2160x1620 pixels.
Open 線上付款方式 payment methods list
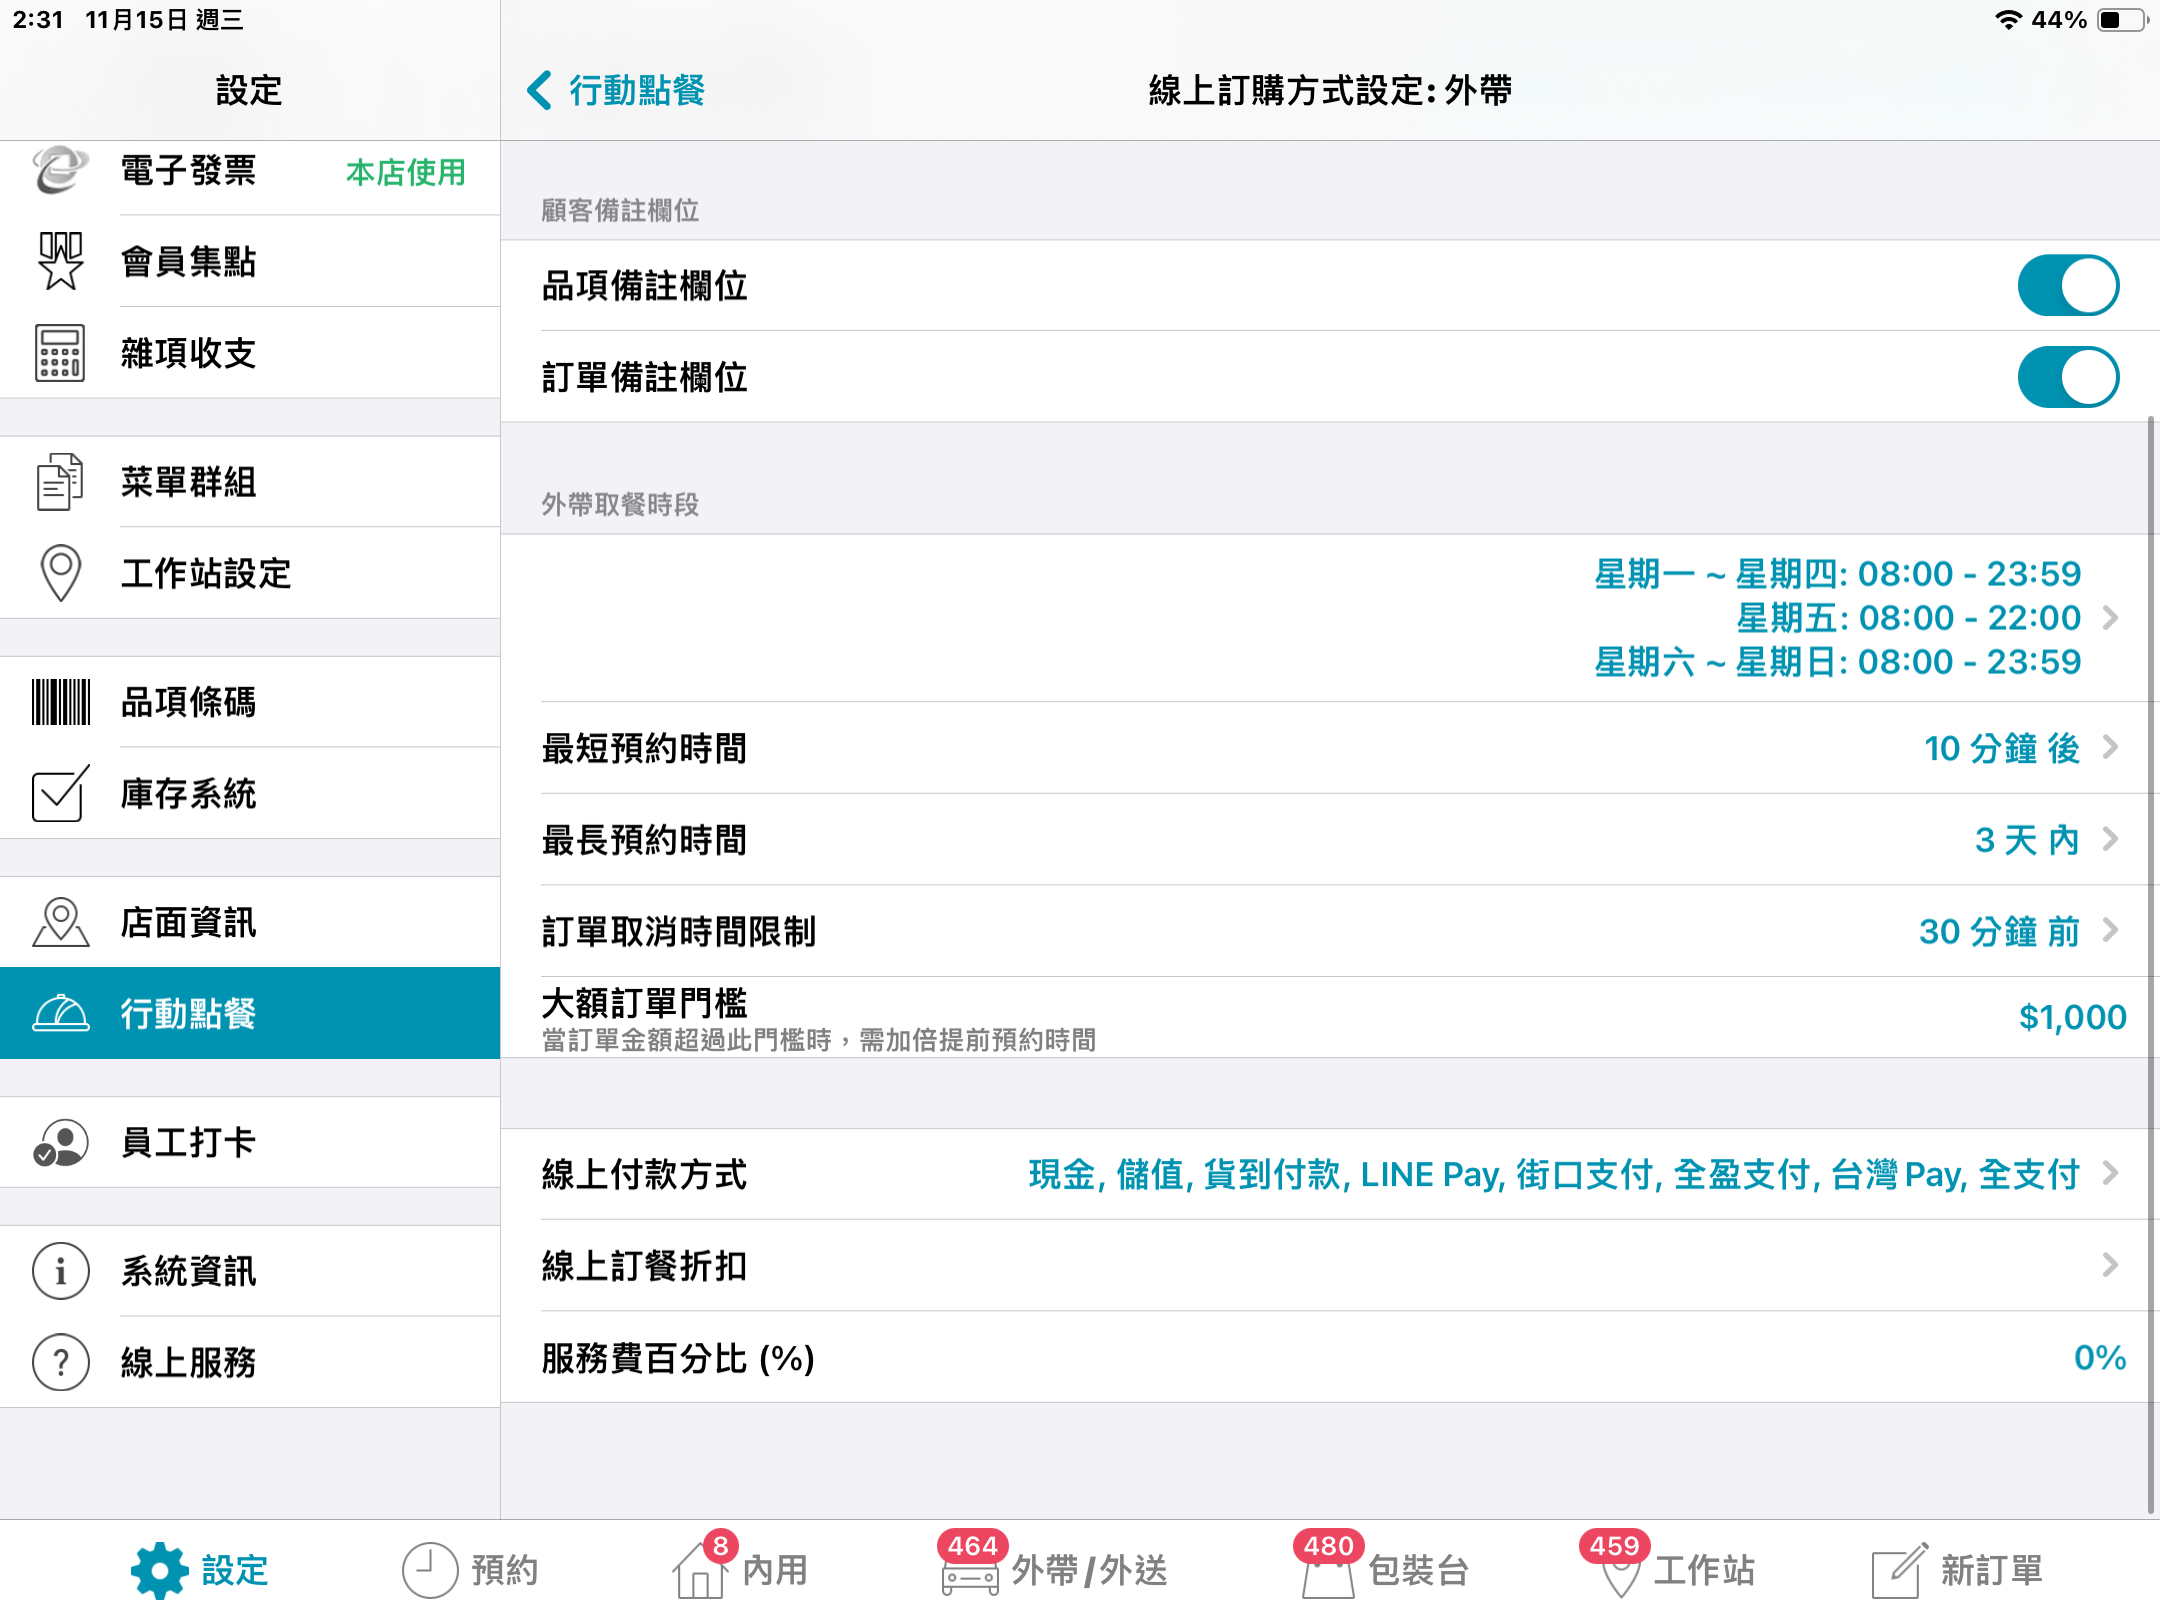pos(1330,1174)
